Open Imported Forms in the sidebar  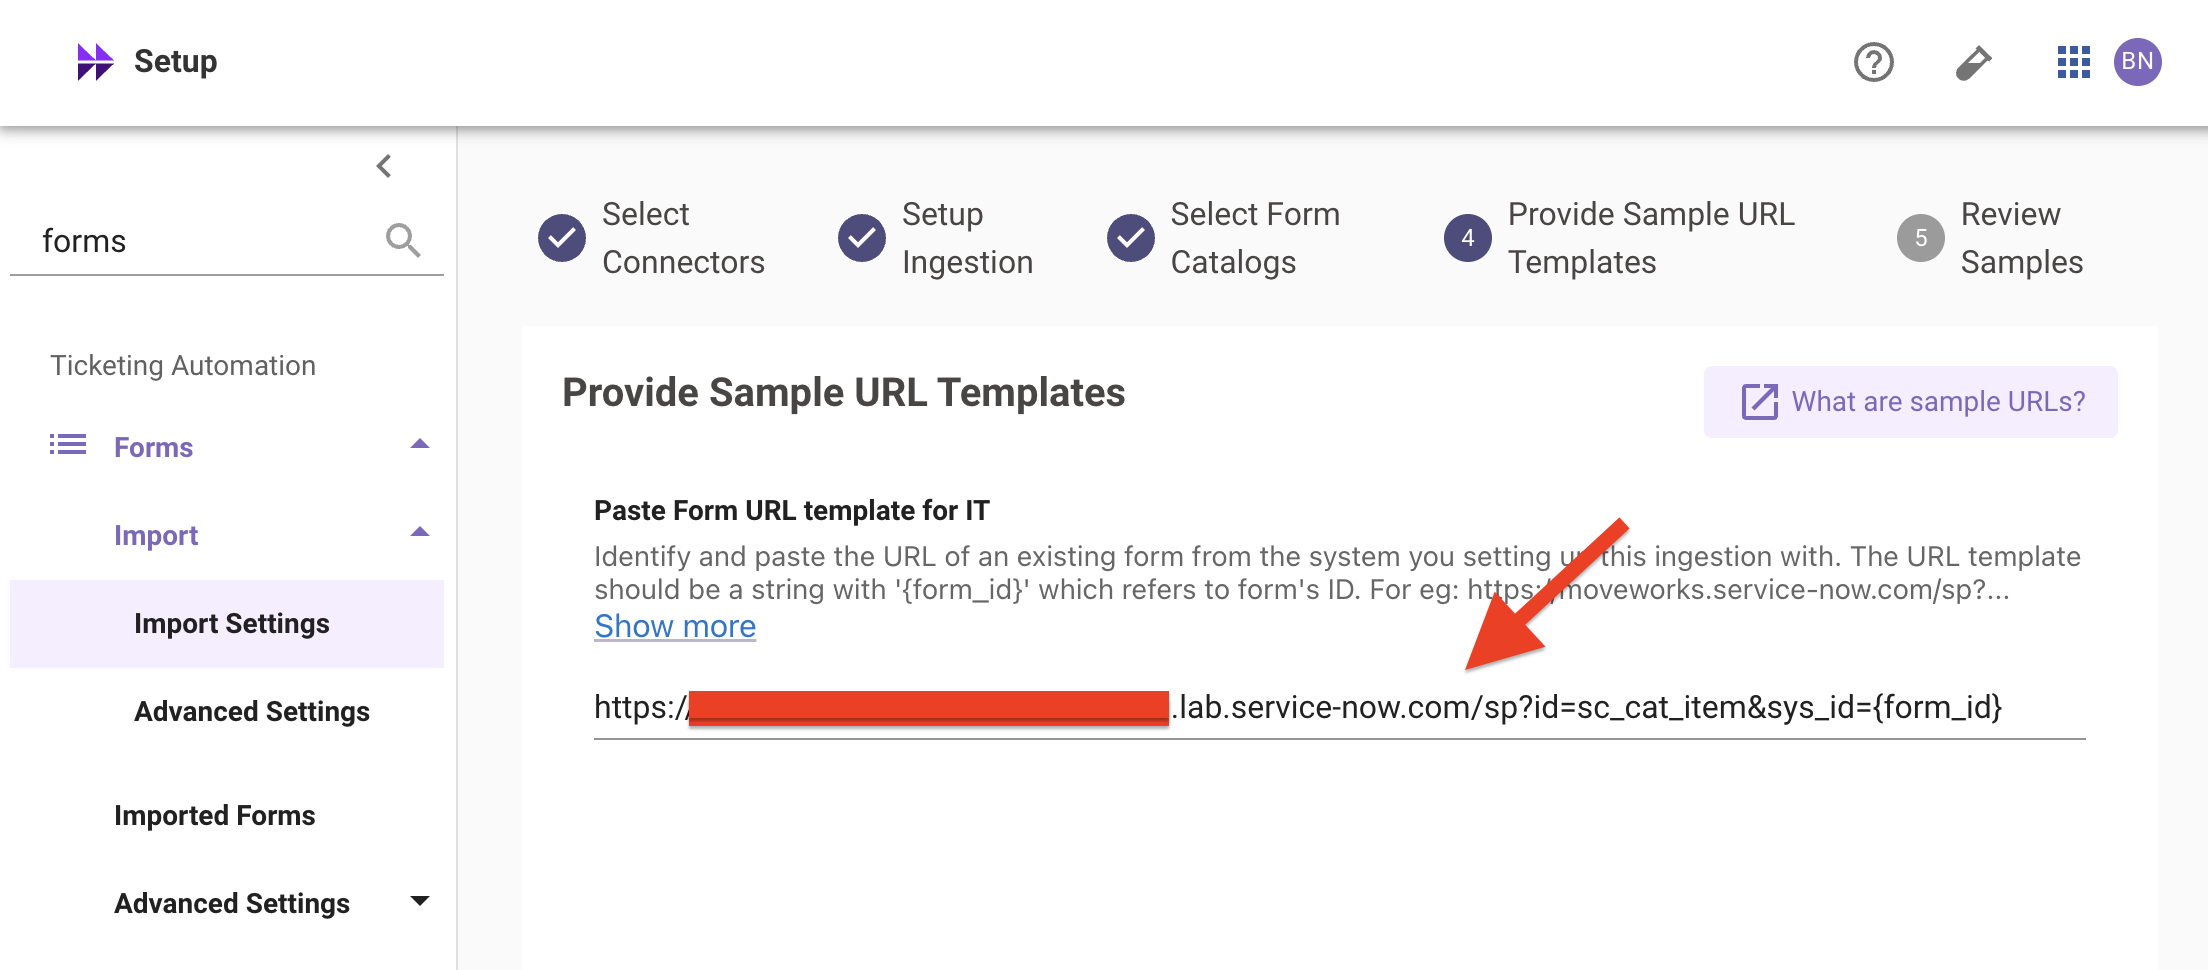click(214, 816)
